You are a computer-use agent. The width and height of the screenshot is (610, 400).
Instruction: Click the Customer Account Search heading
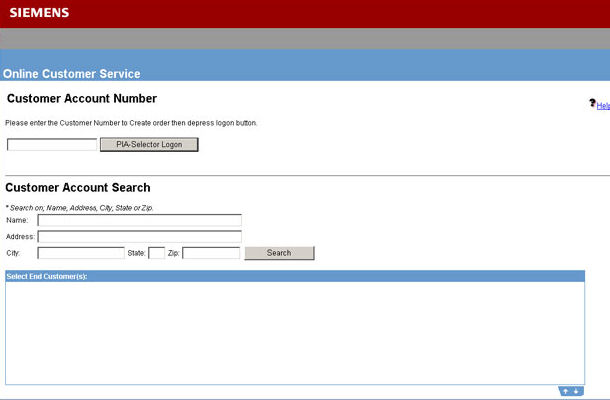click(x=78, y=188)
